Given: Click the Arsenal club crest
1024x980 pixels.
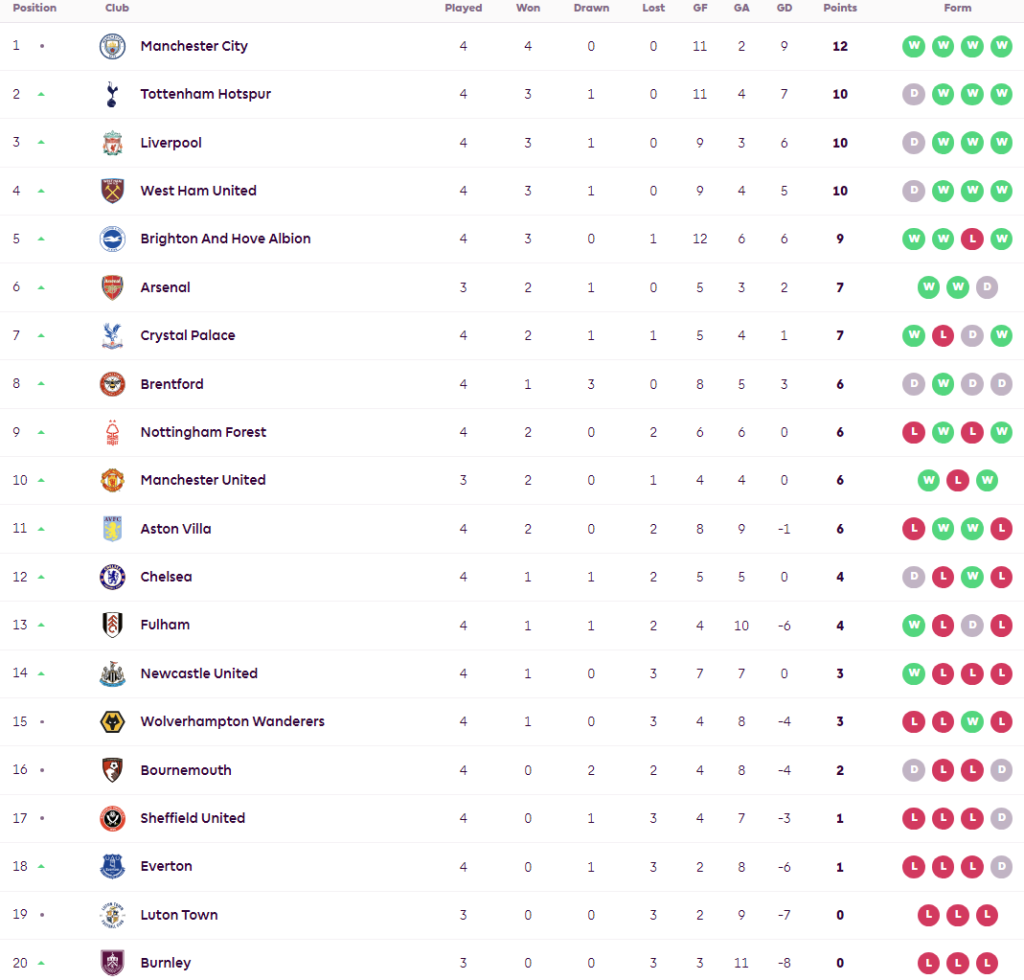Looking at the screenshot, I should 112,288.
